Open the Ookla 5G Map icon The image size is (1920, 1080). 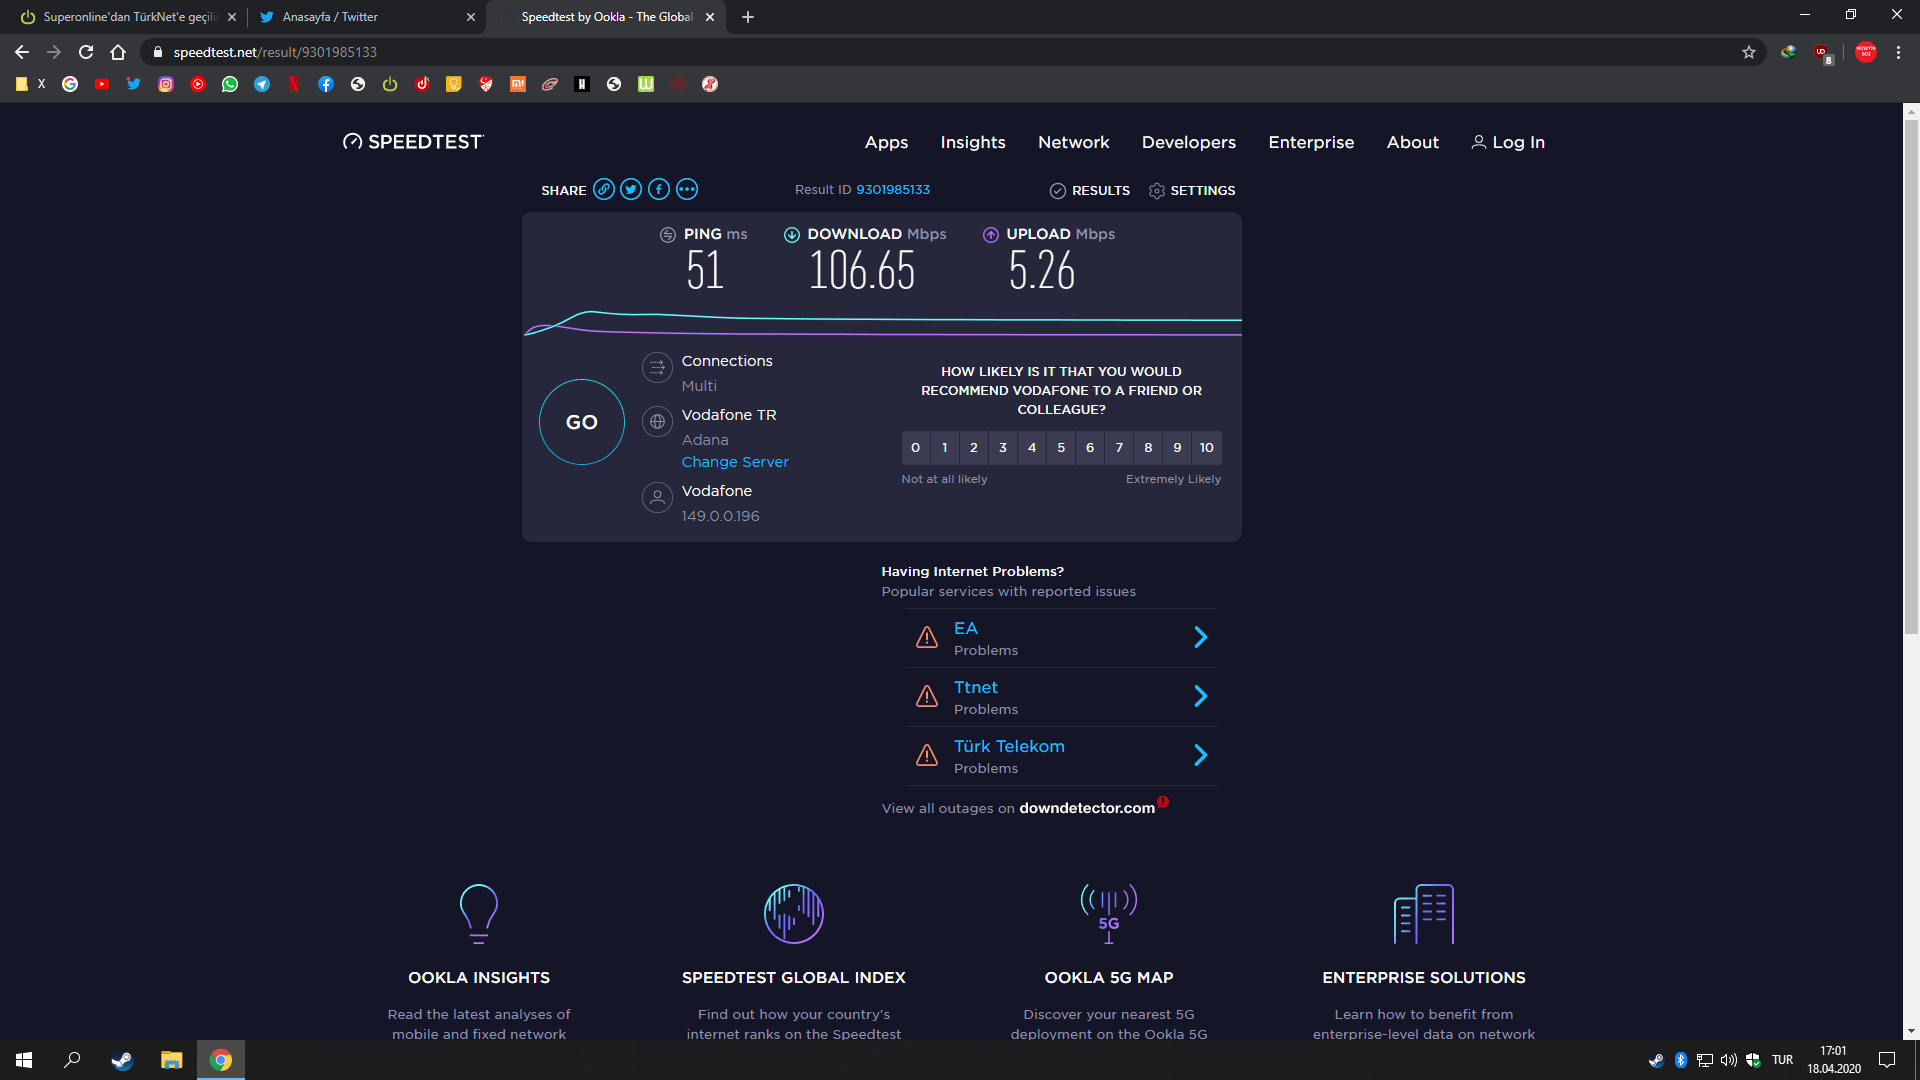tap(1108, 913)
